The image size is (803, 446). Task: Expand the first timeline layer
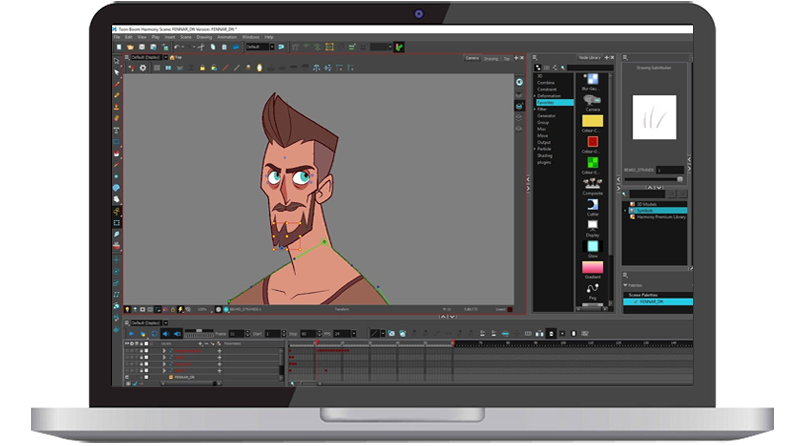(x=164, y=351)
